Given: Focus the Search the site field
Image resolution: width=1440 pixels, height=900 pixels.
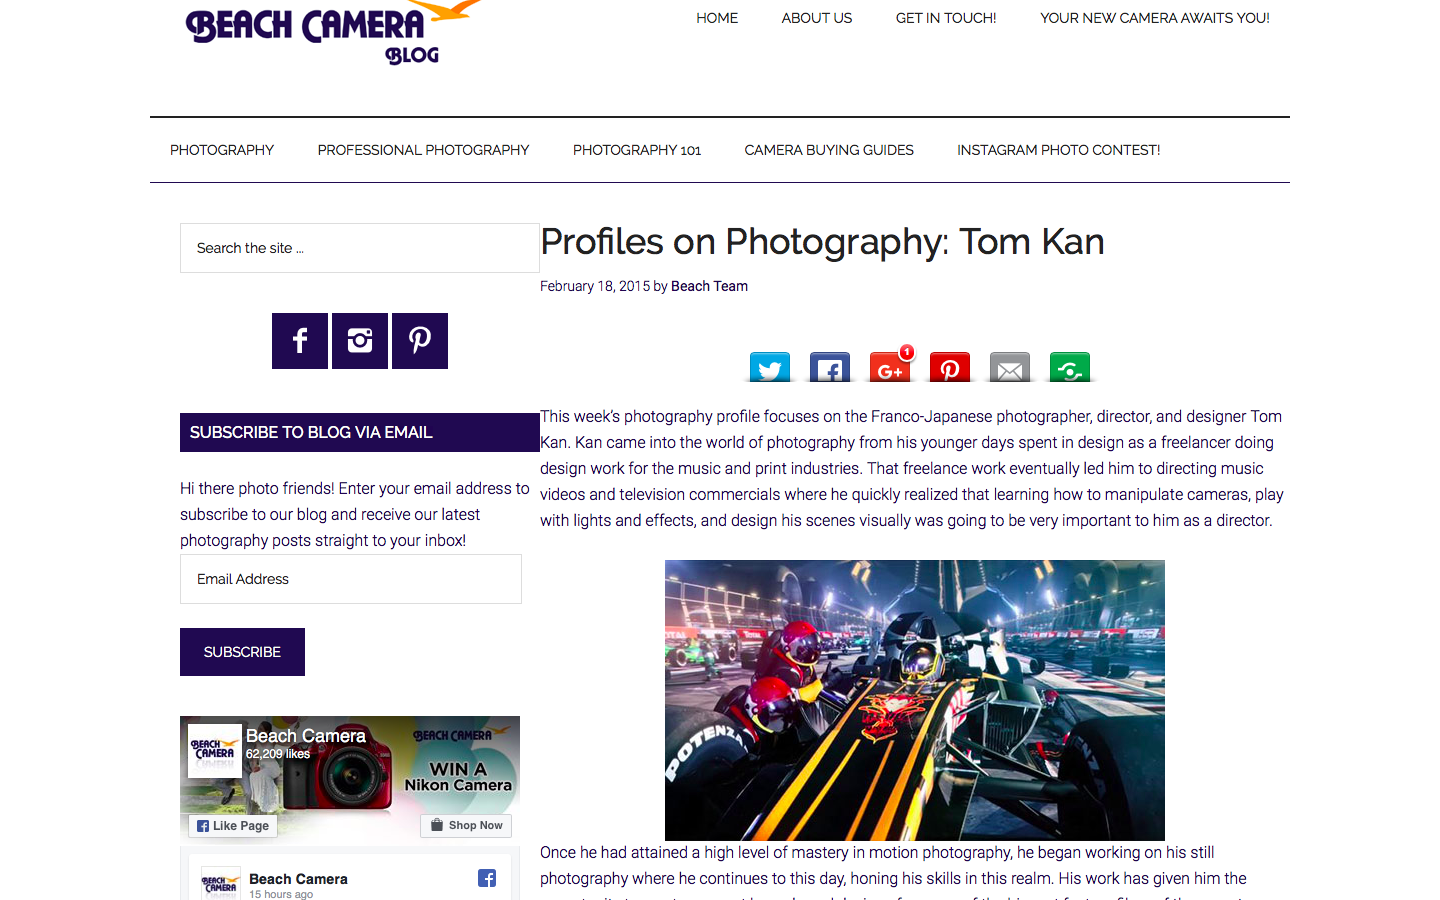Looking at the screenshot, I should (x=360, y=248).
